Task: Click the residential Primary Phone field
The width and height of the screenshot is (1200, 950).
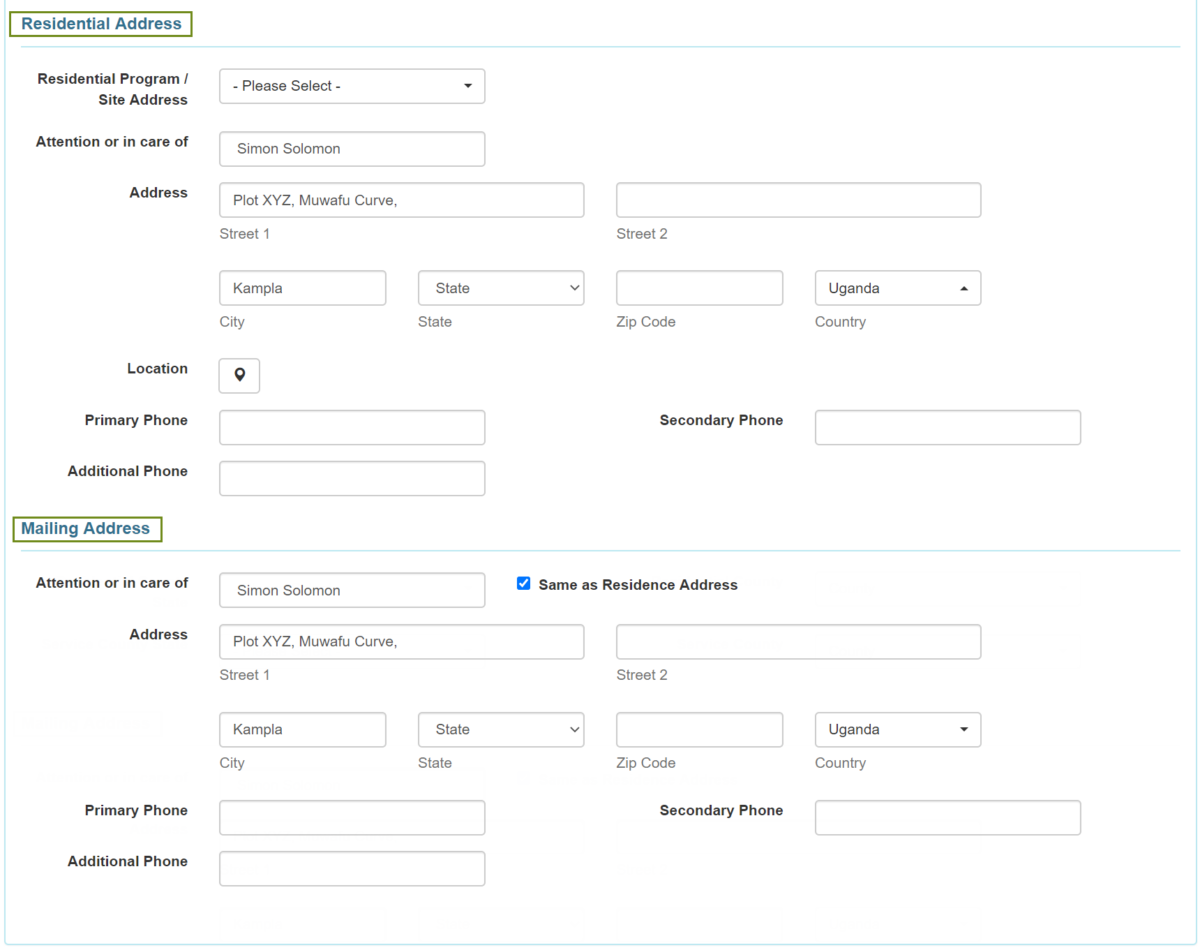Action: (352, 427)
